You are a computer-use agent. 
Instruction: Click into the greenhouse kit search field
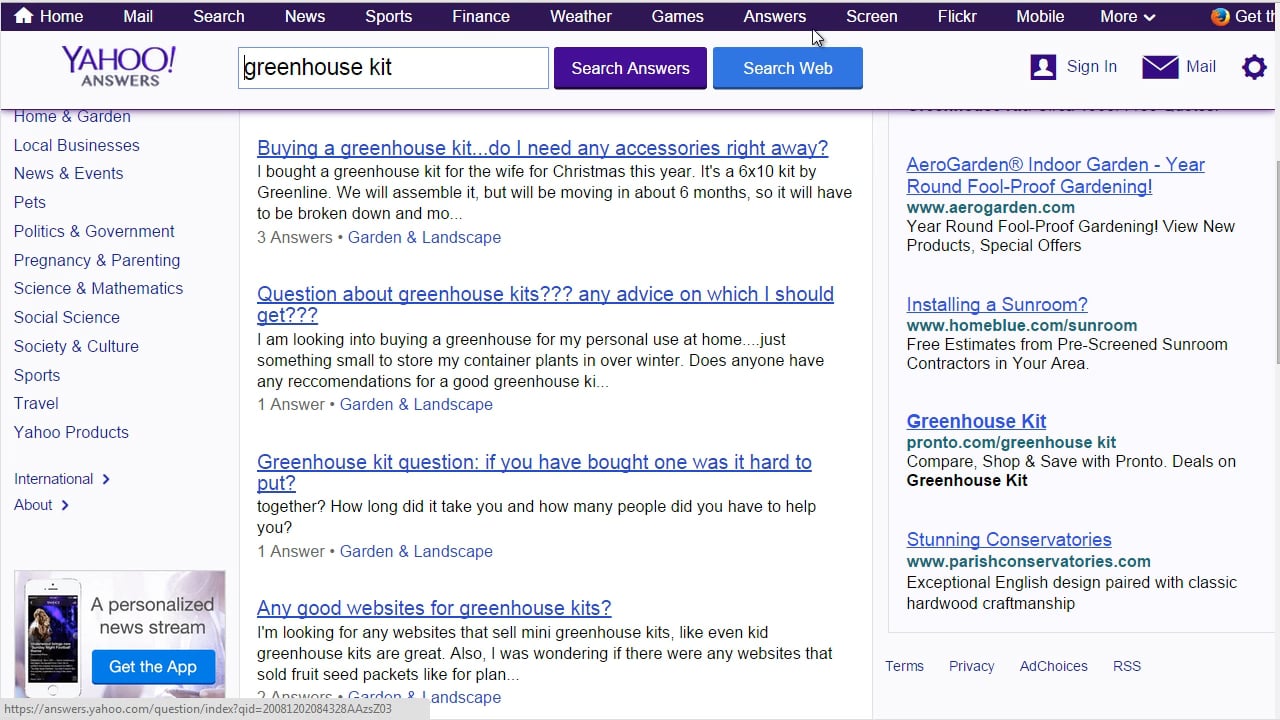[x=393, y=68]
